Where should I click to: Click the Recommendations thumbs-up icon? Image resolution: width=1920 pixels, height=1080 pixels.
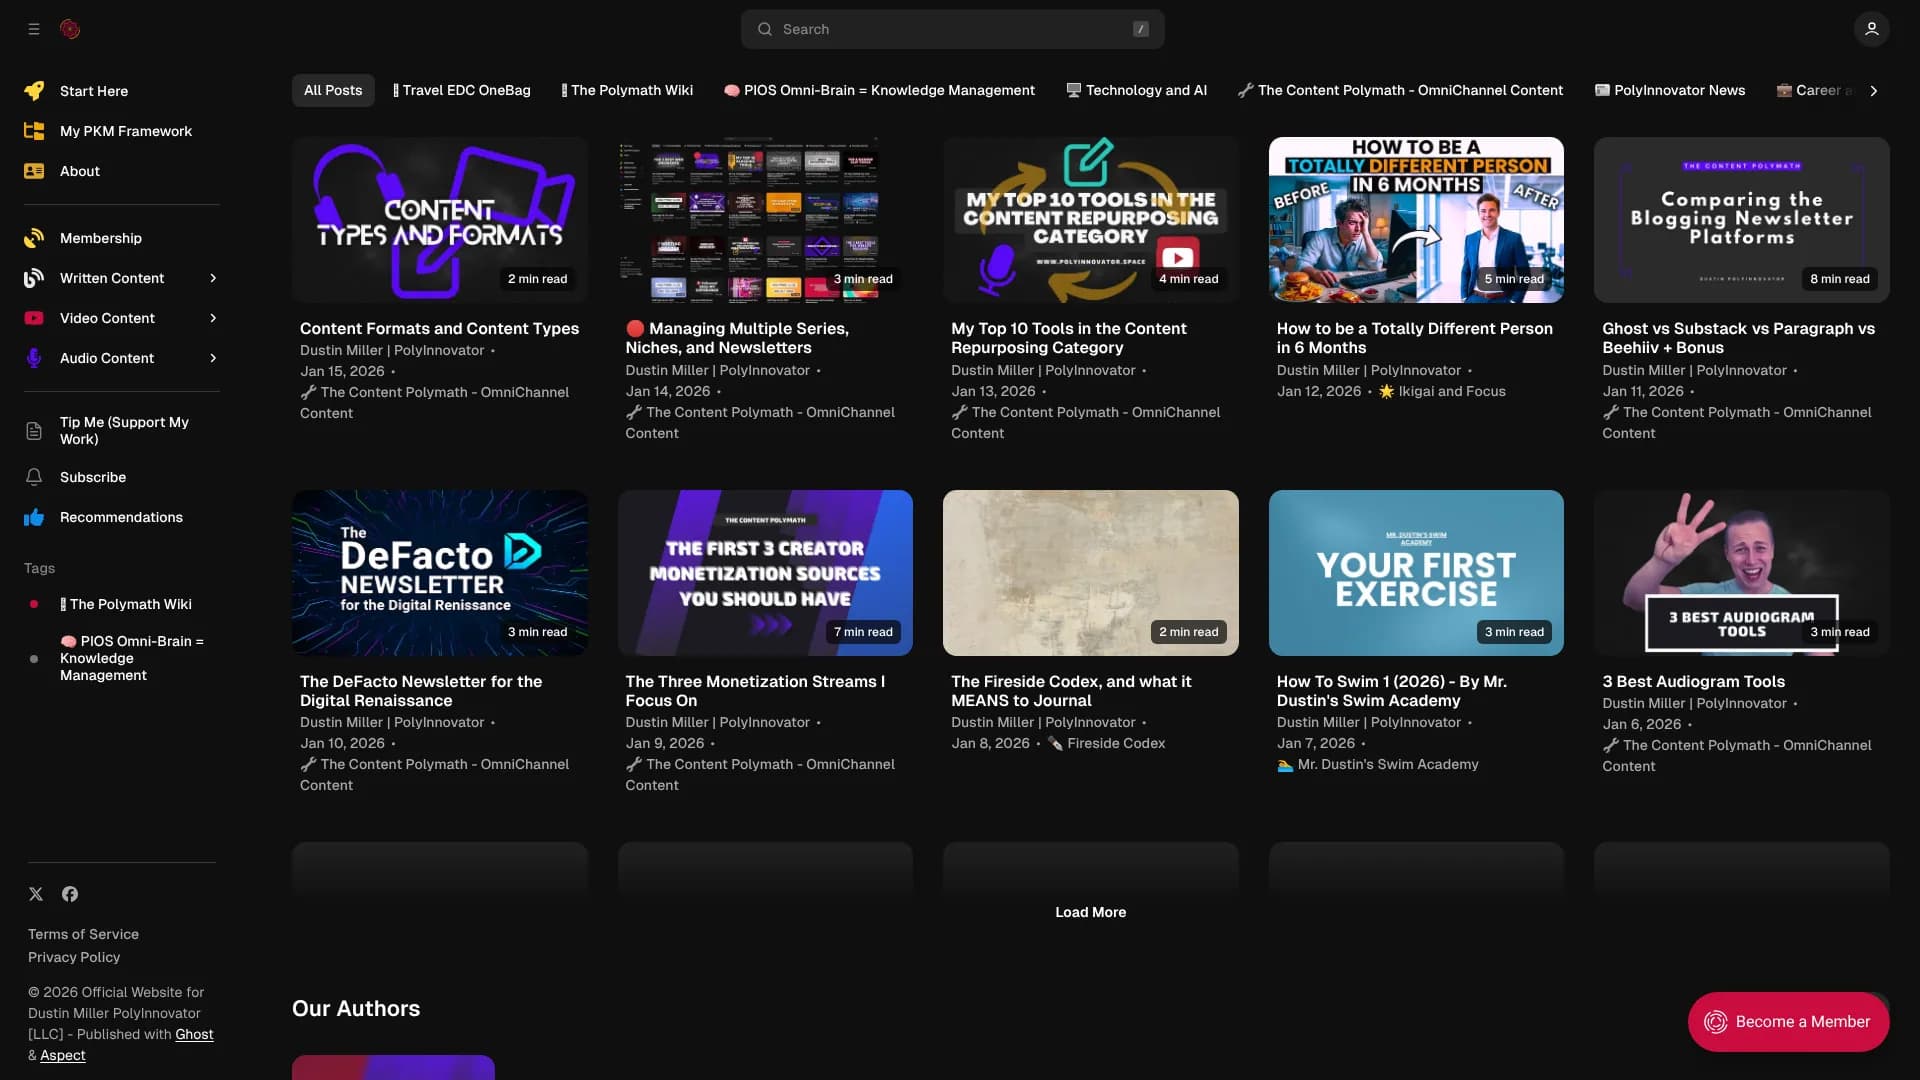tap(34, 517)
